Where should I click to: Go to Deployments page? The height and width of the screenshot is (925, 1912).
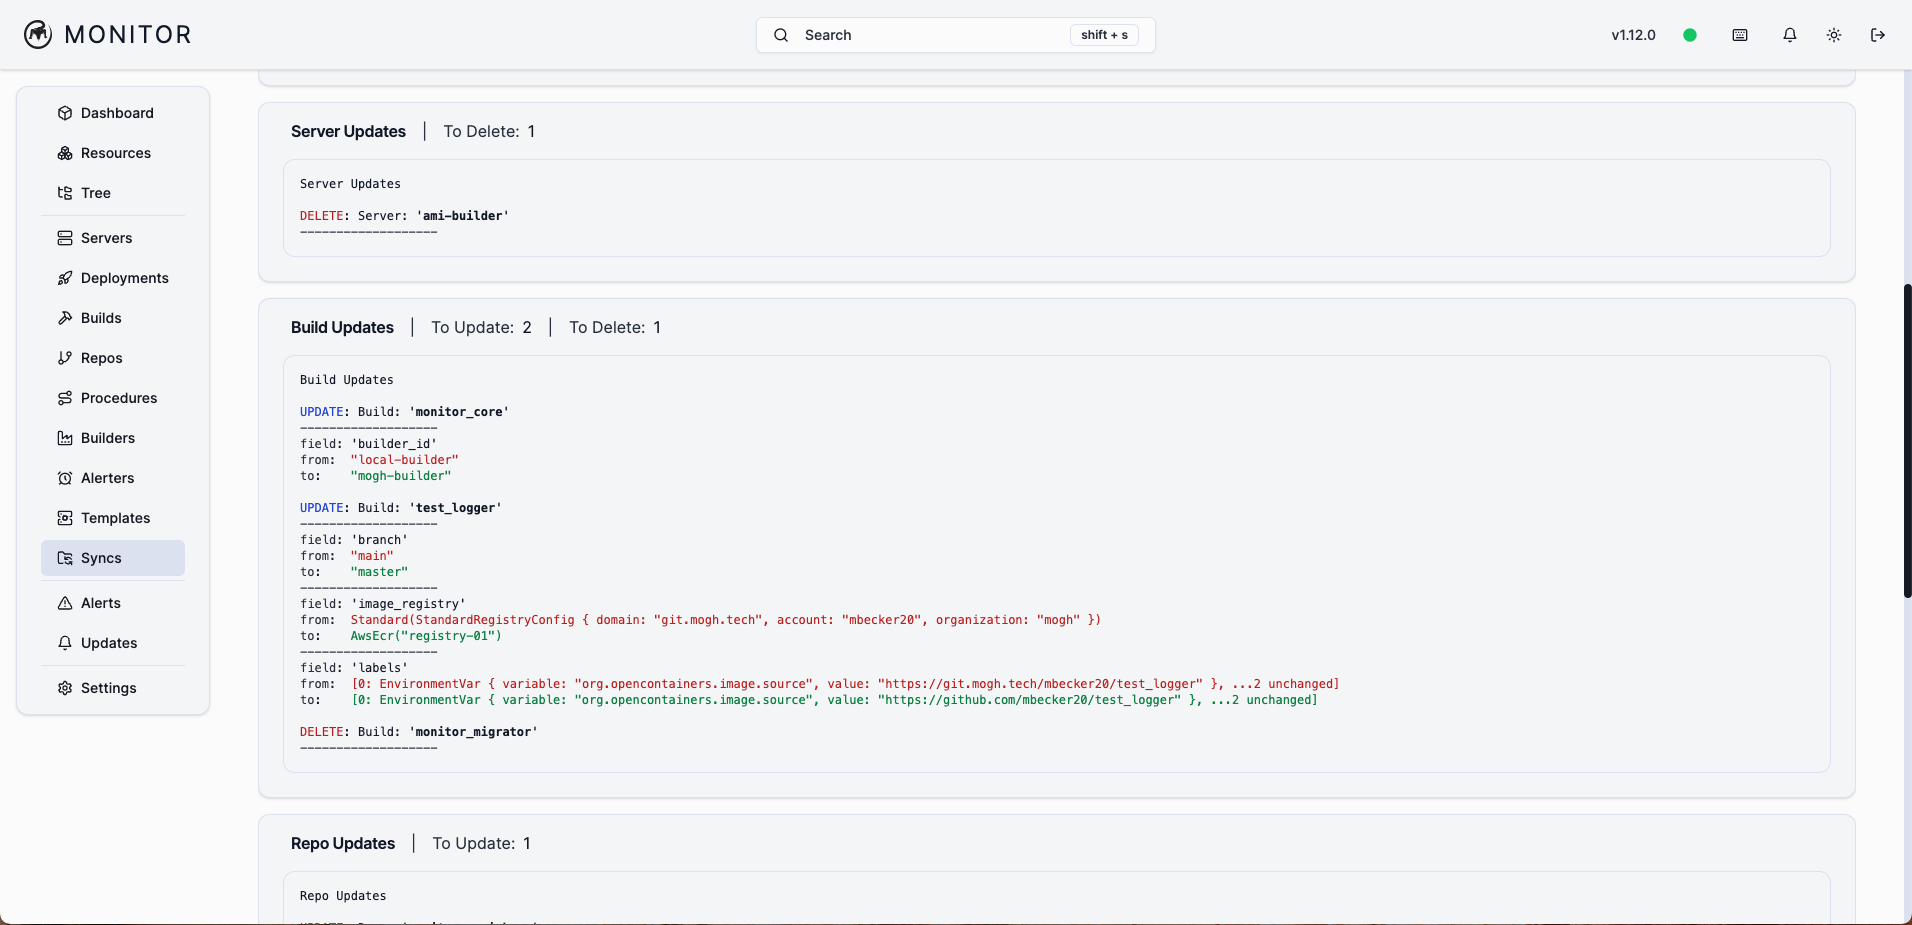113,278
